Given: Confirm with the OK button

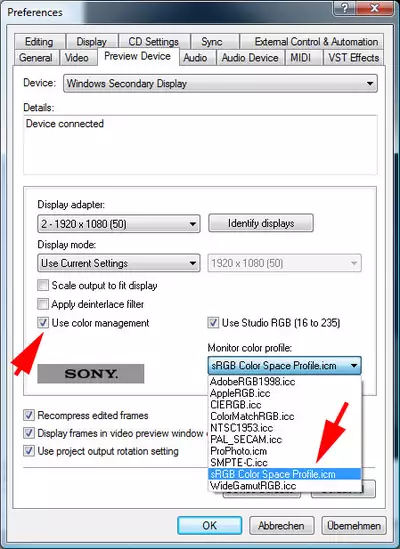Looking at the screenshot, I should (209, 525).
